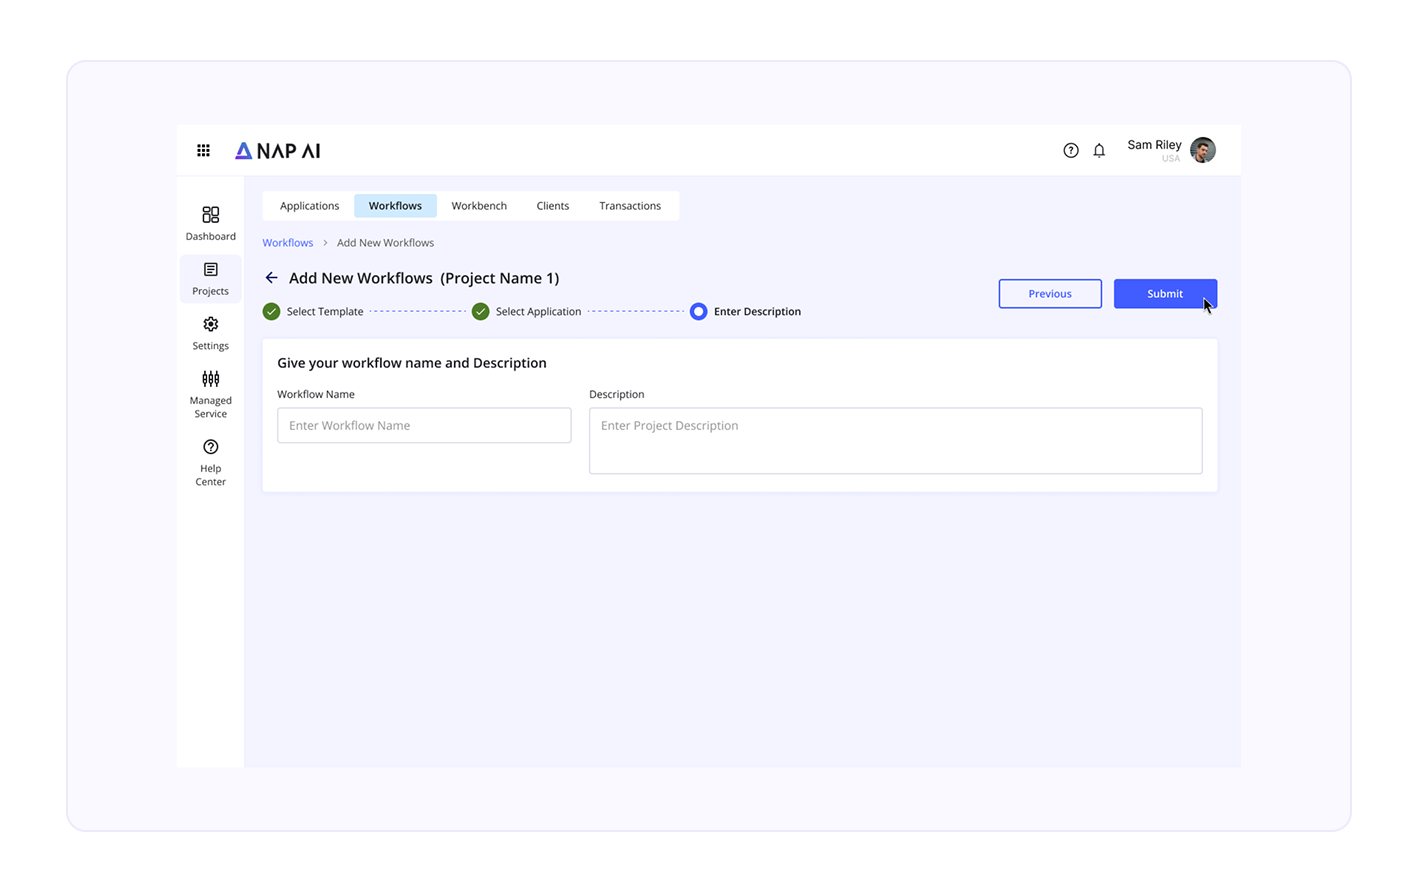This screenshot has width=1416, height=892.
Task: Open the apps grid launcher icon
Action: (x=203, y=151)
